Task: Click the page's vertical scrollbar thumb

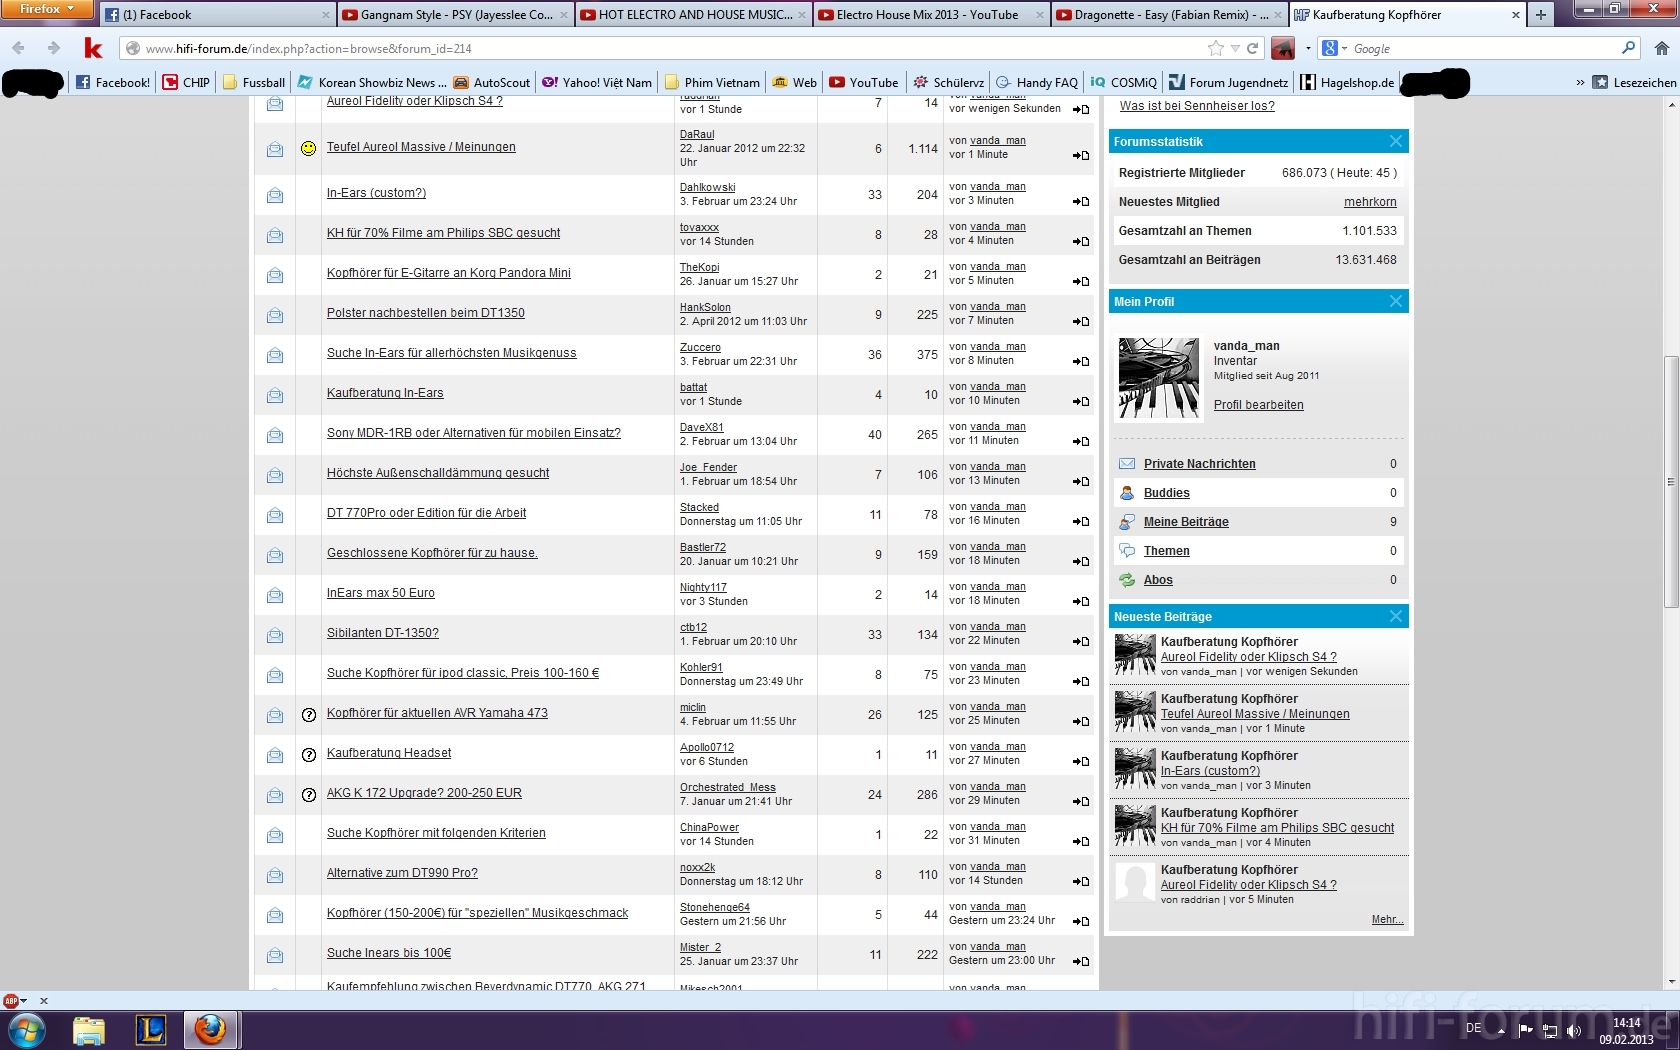Action: (1671, 480)
